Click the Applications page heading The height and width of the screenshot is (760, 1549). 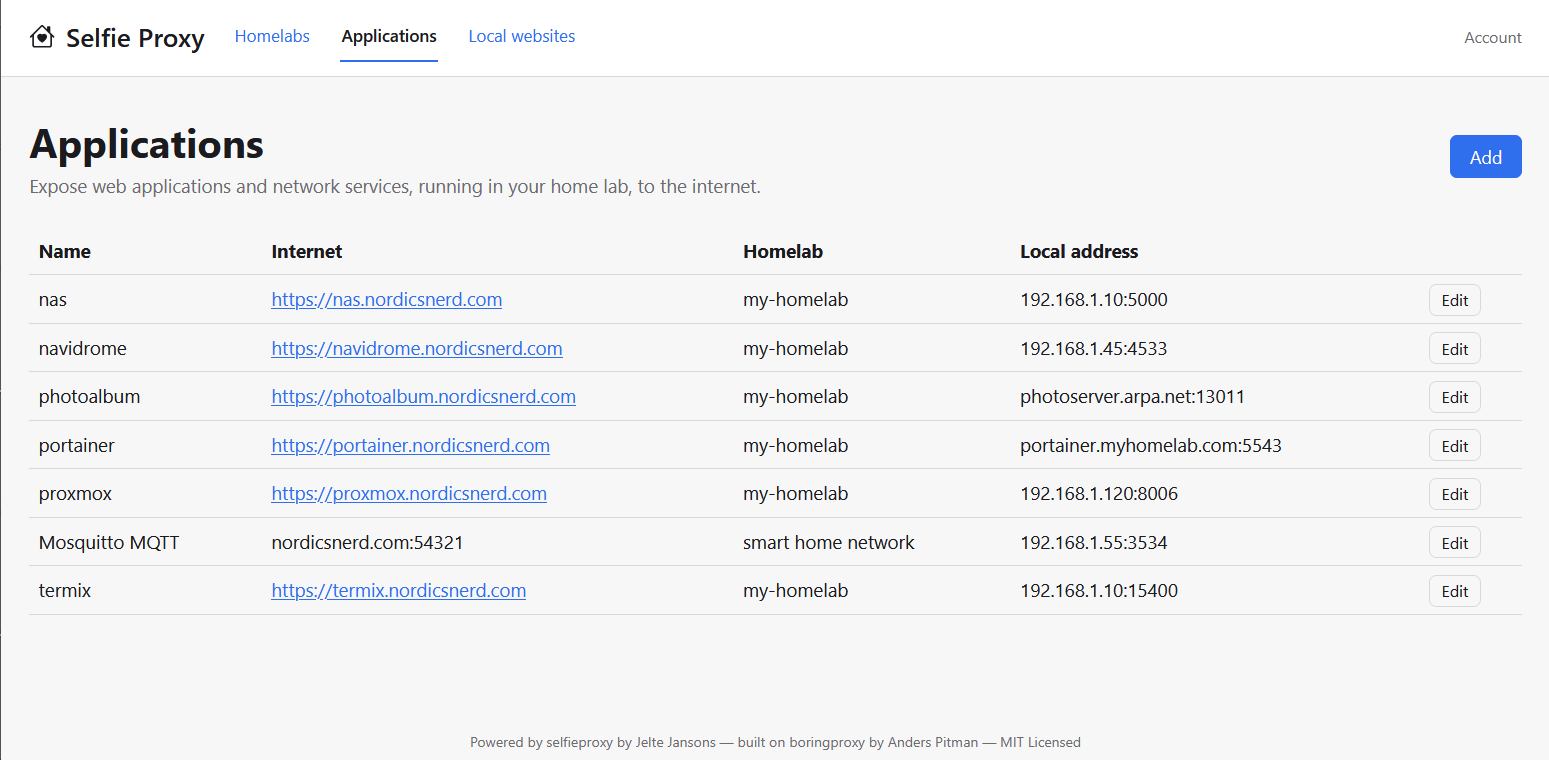147,145
